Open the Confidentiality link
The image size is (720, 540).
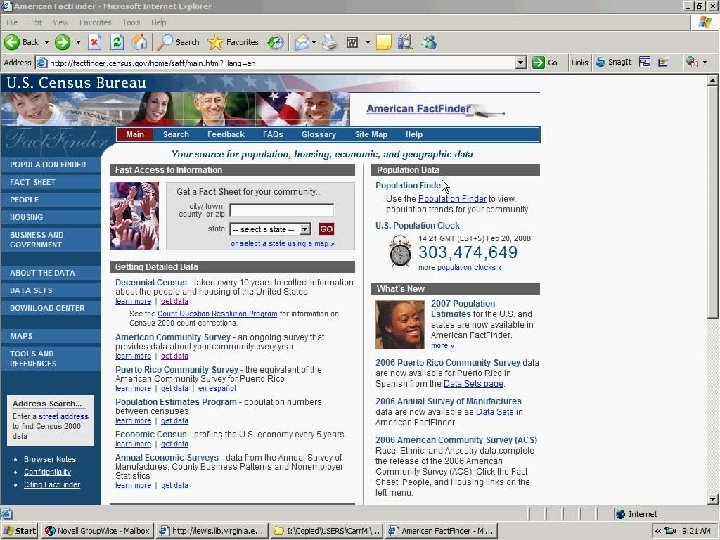tap(47, 472)
